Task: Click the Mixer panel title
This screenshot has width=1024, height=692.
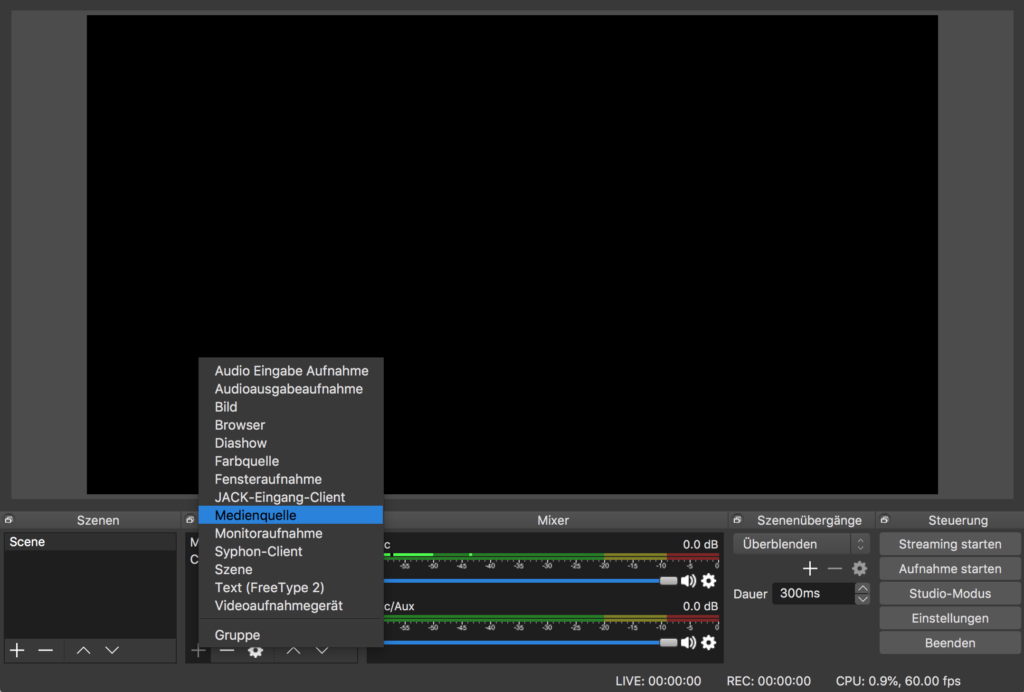Action: pyautogui.click(x=553, y=520)
